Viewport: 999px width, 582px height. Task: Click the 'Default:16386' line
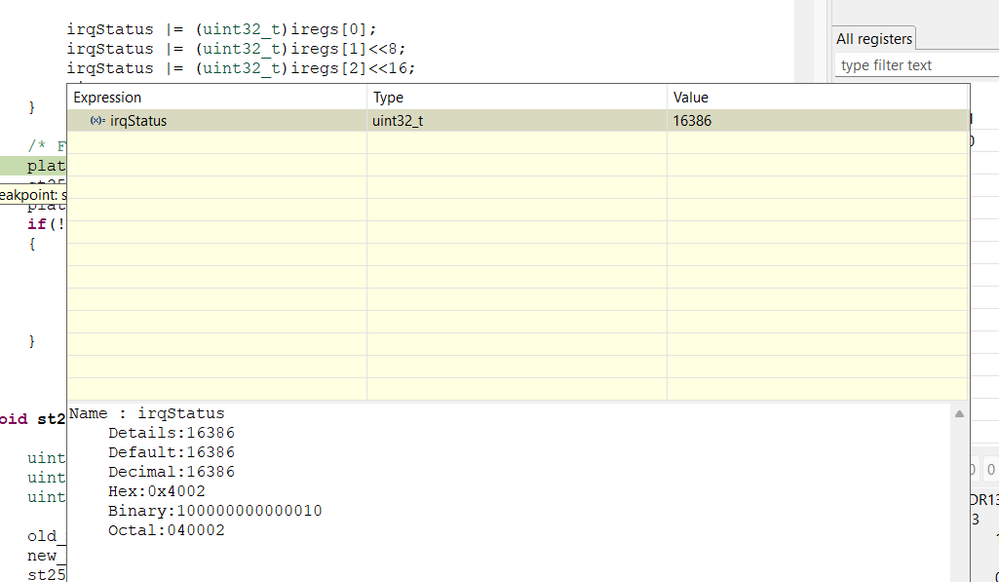pos(171,452)
